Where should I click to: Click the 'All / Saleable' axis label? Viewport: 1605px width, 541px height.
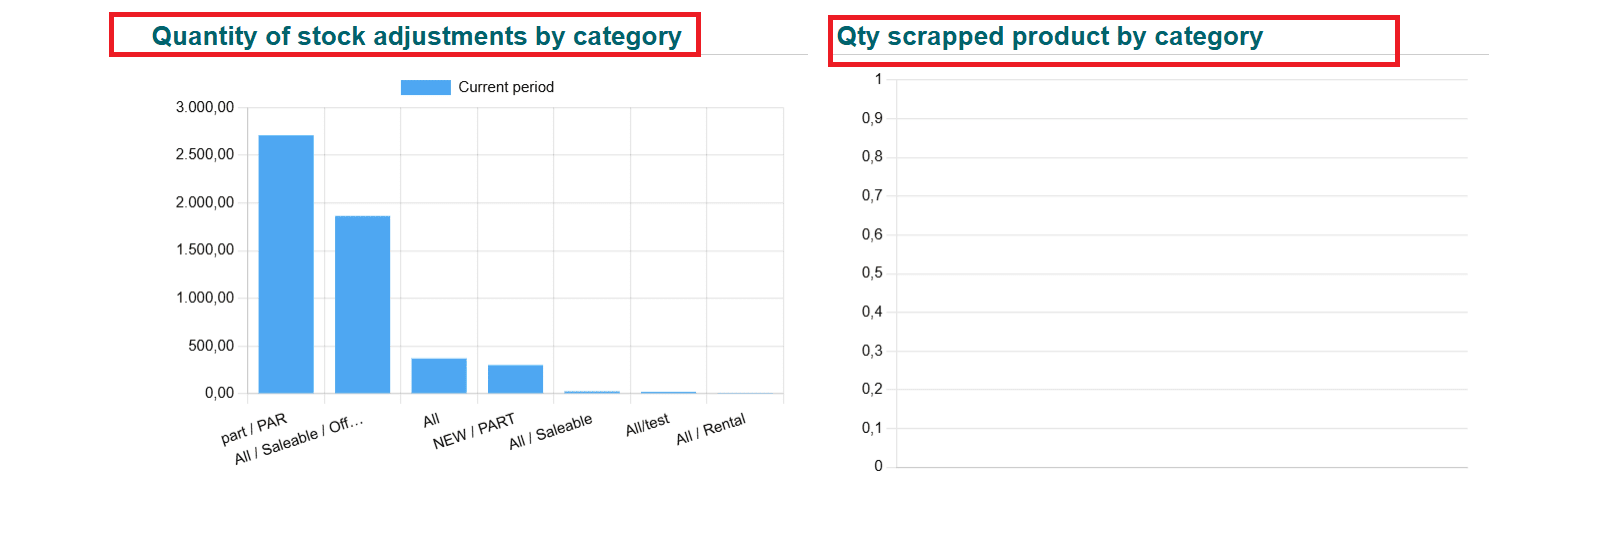[551, 432]
